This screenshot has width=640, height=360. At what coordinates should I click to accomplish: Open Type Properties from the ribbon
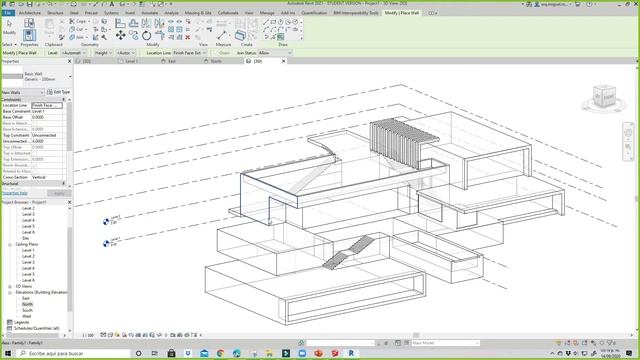pos(29,23)
